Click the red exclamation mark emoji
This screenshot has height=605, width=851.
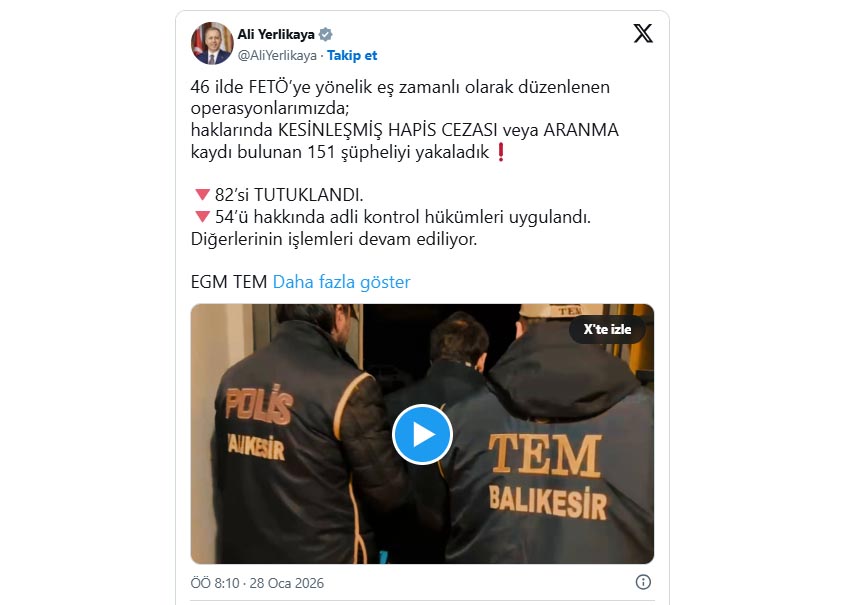point(501,152)
